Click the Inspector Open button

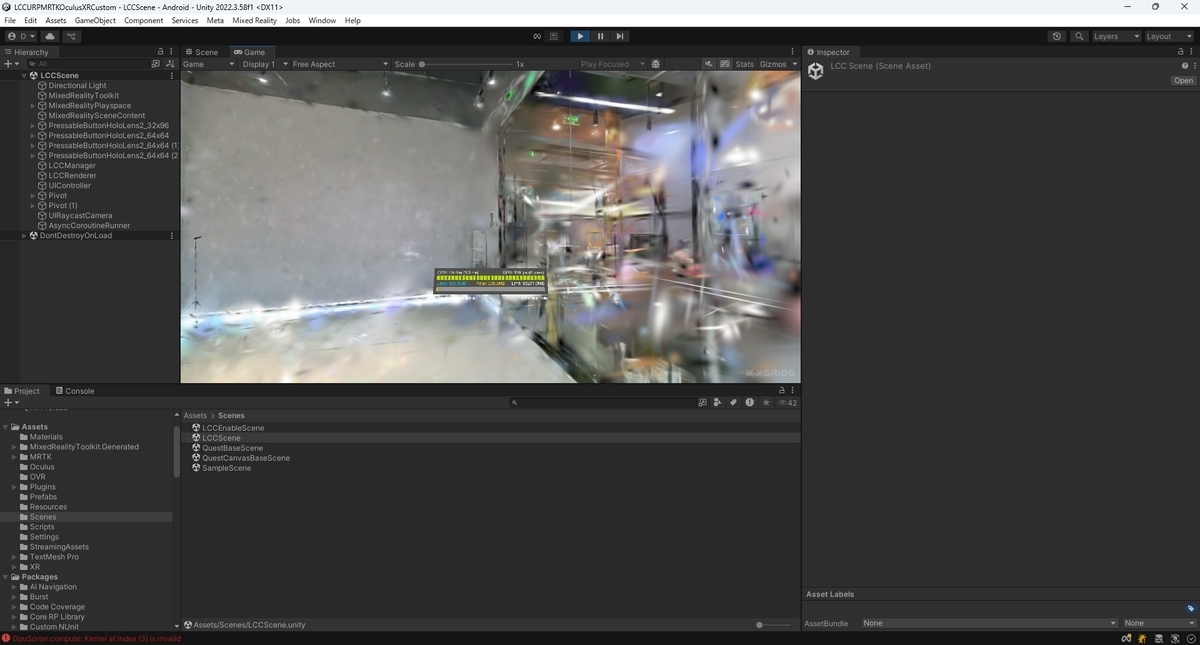(x=1183, y=81)
